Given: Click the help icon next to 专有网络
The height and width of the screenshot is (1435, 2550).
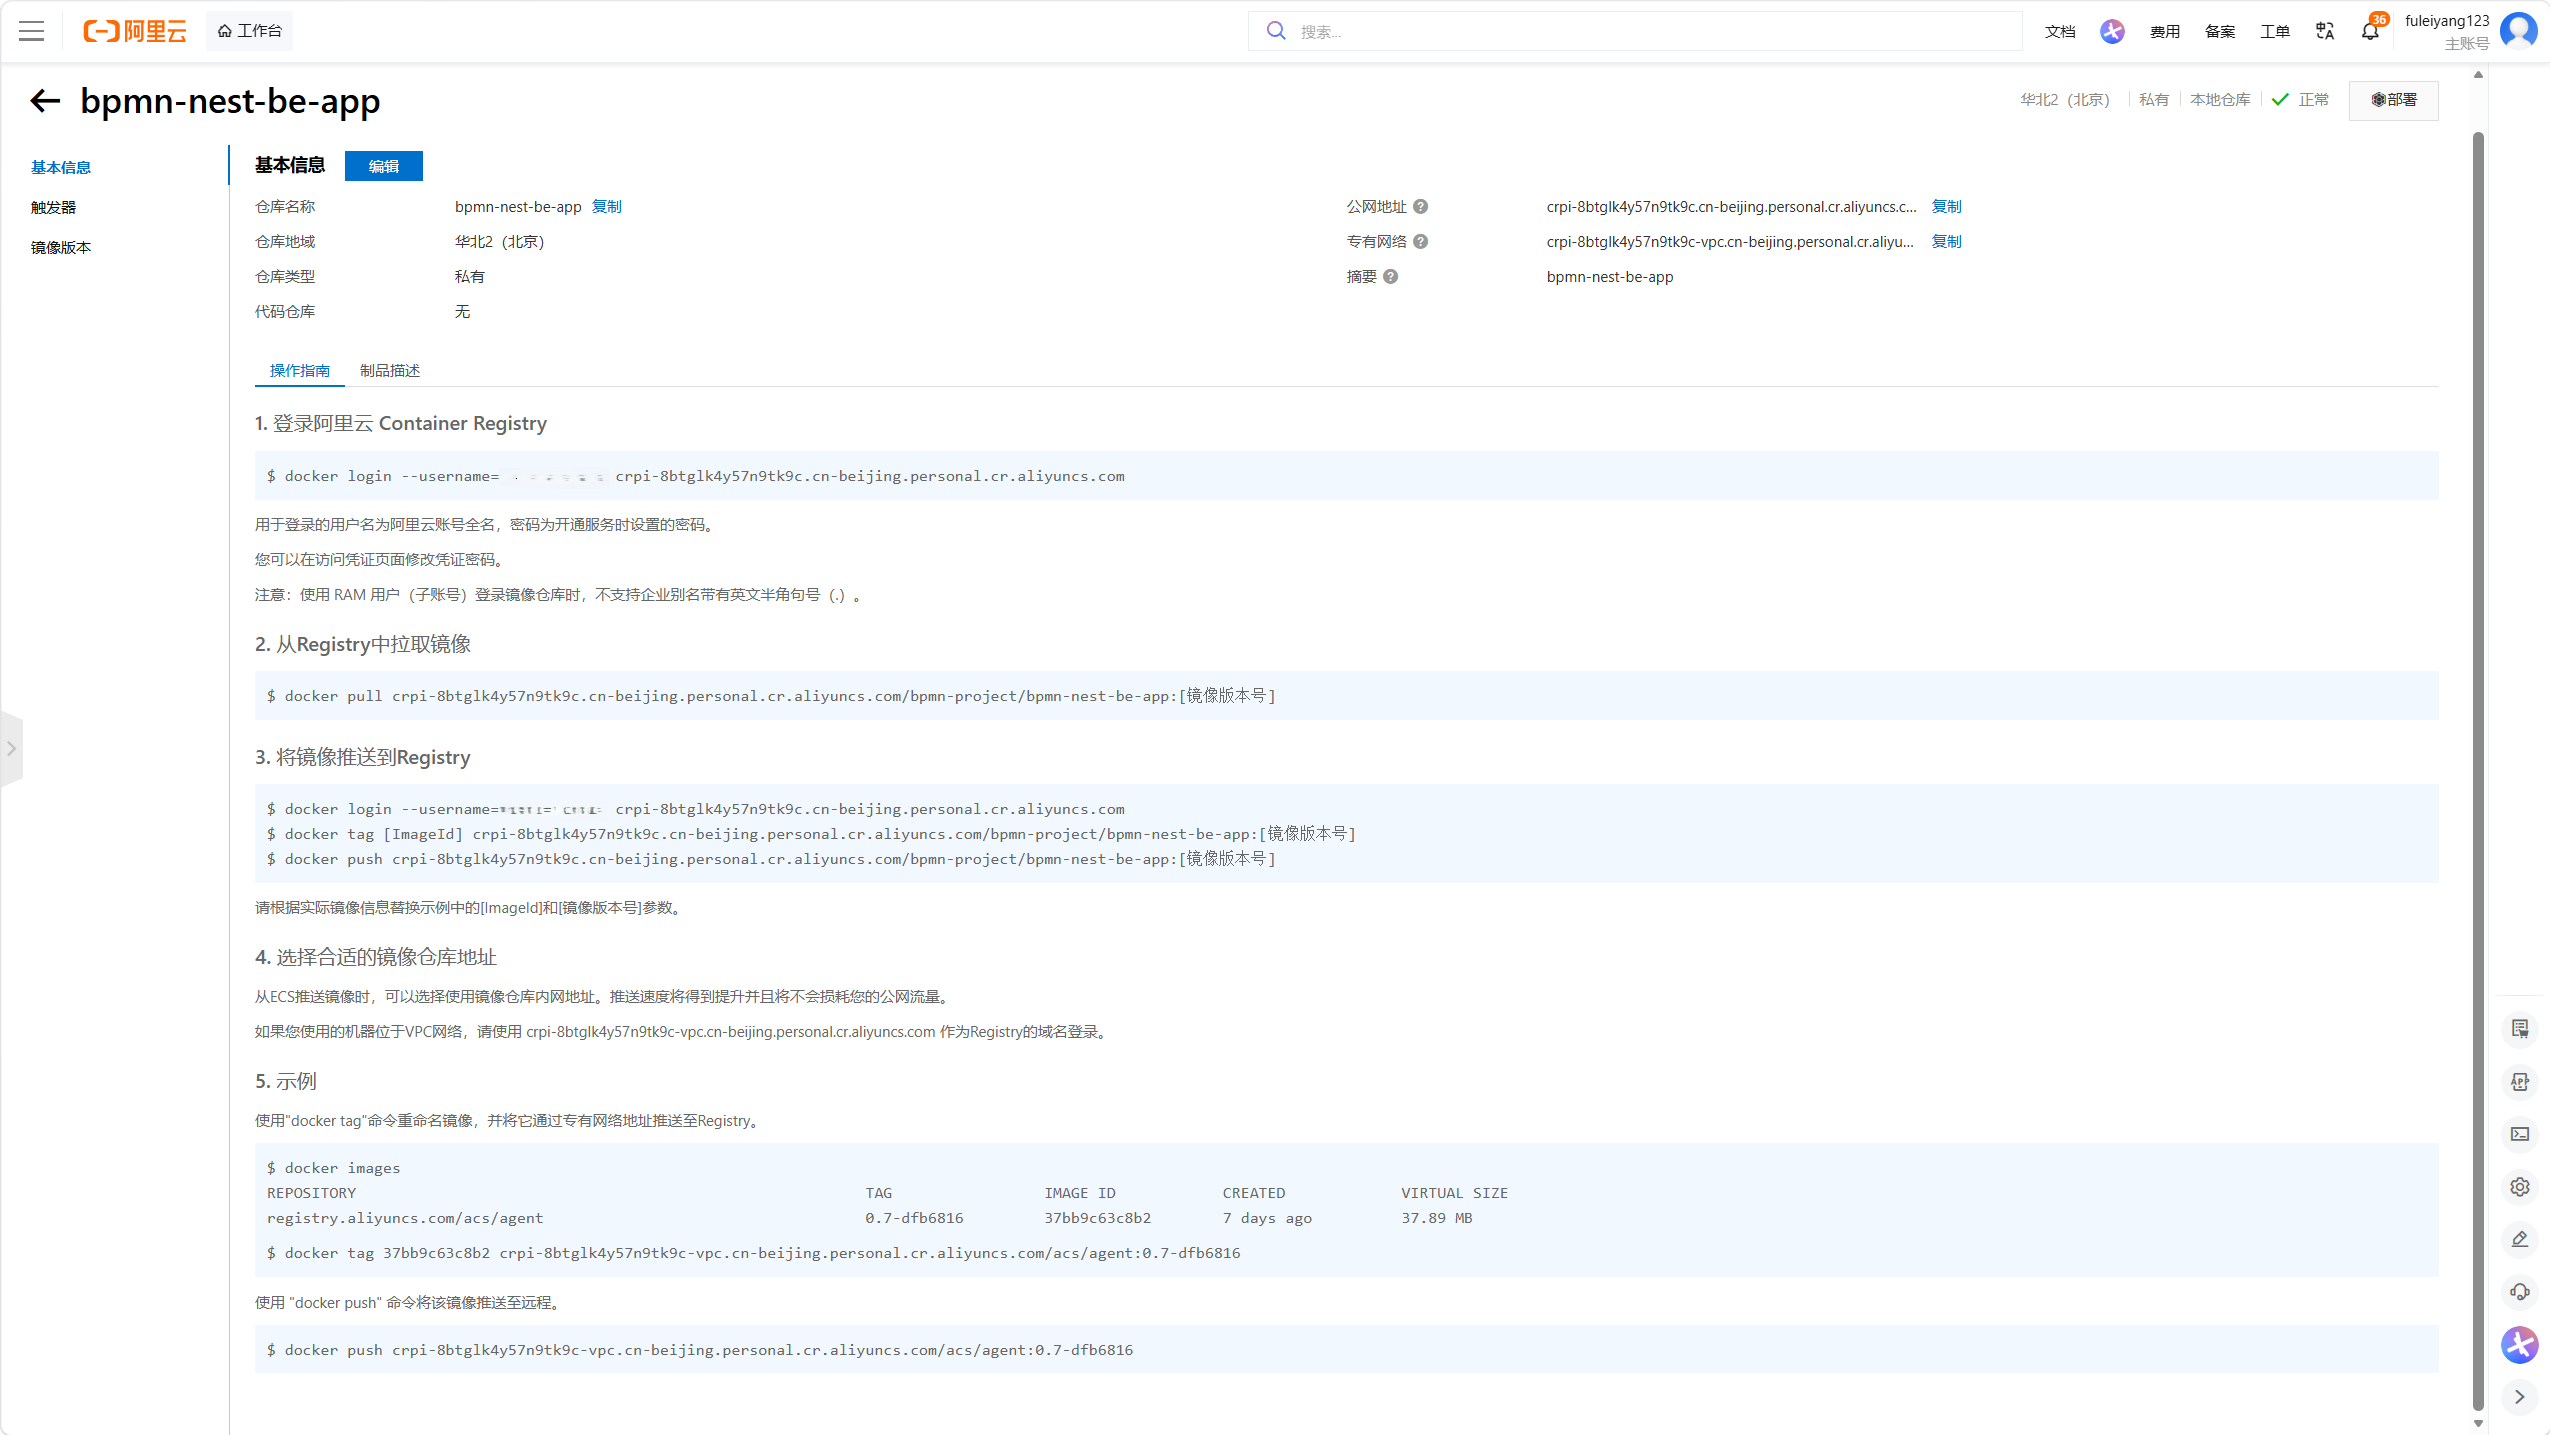Looking at the screenshot, I should 1421,242.
